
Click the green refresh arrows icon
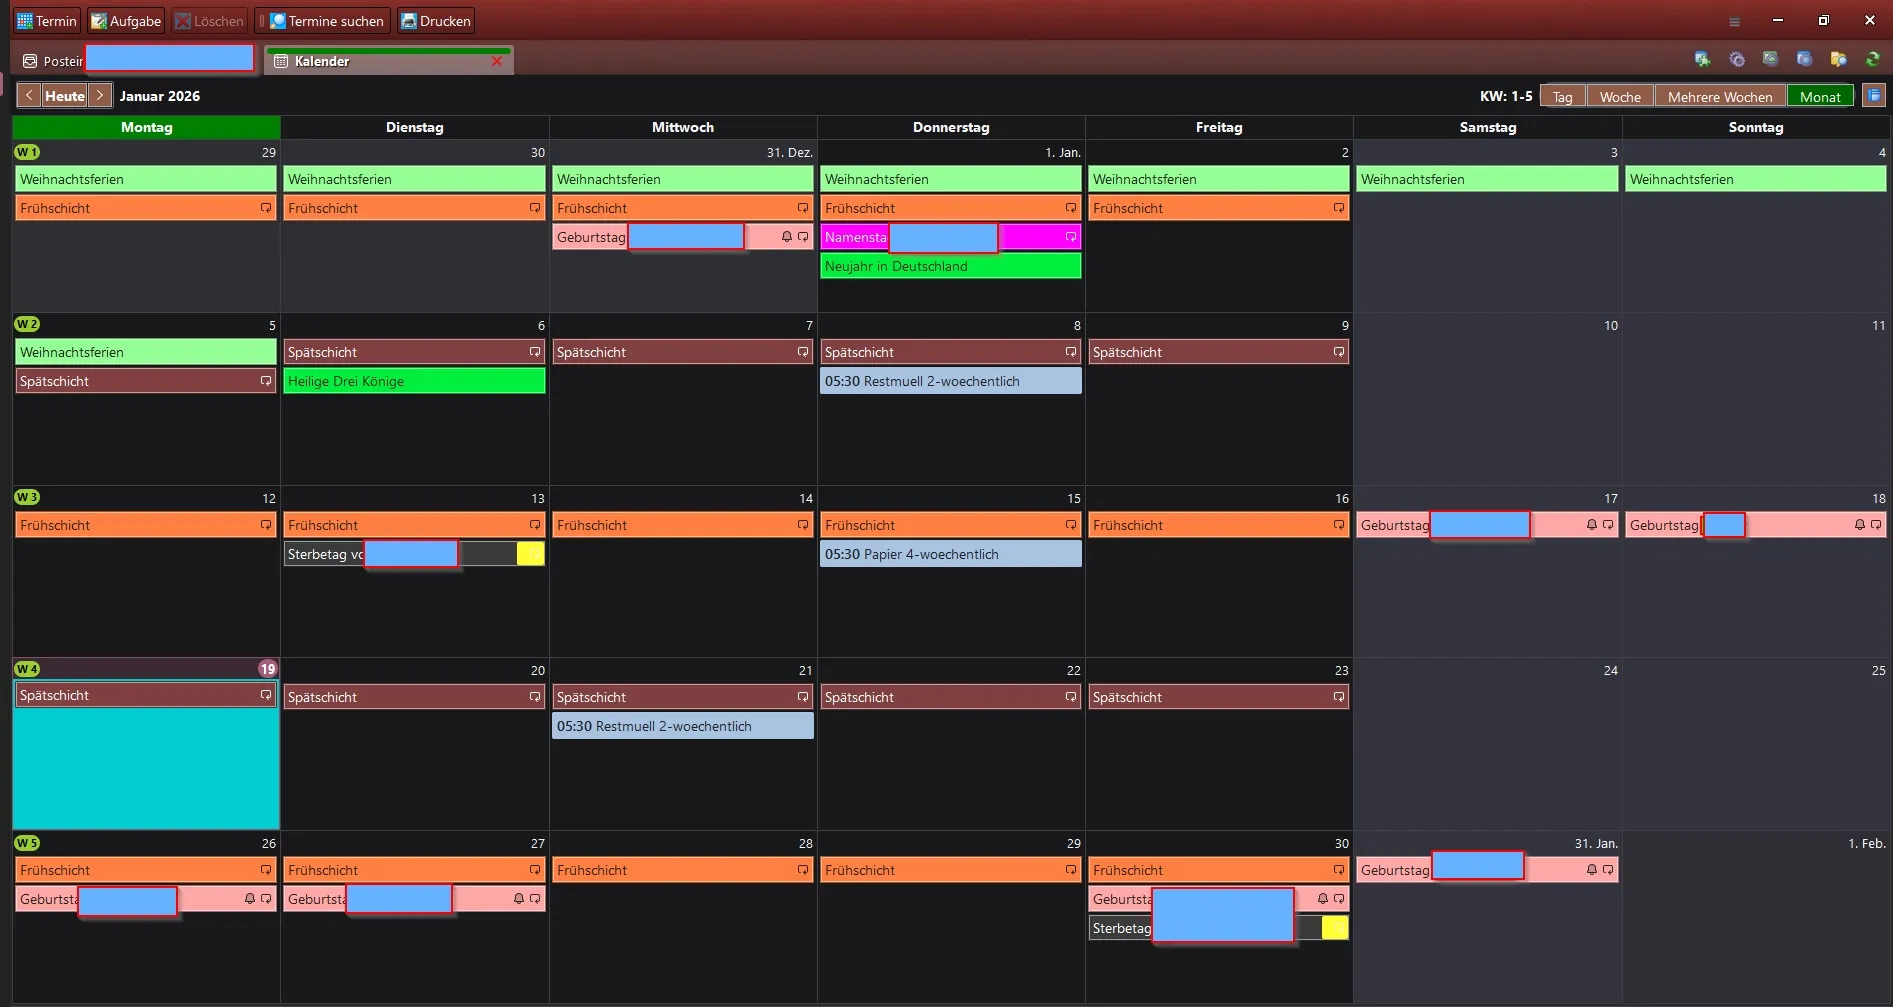tap(1873, 60)
